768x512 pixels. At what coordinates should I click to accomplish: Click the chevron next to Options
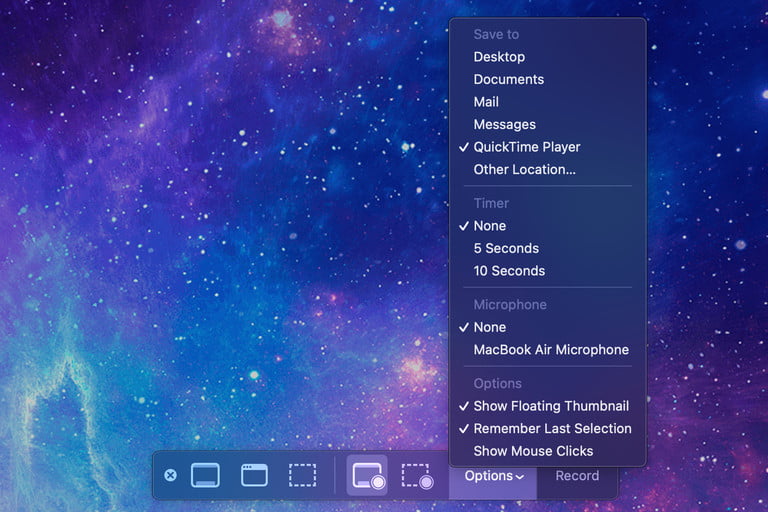tap(520, 477)
